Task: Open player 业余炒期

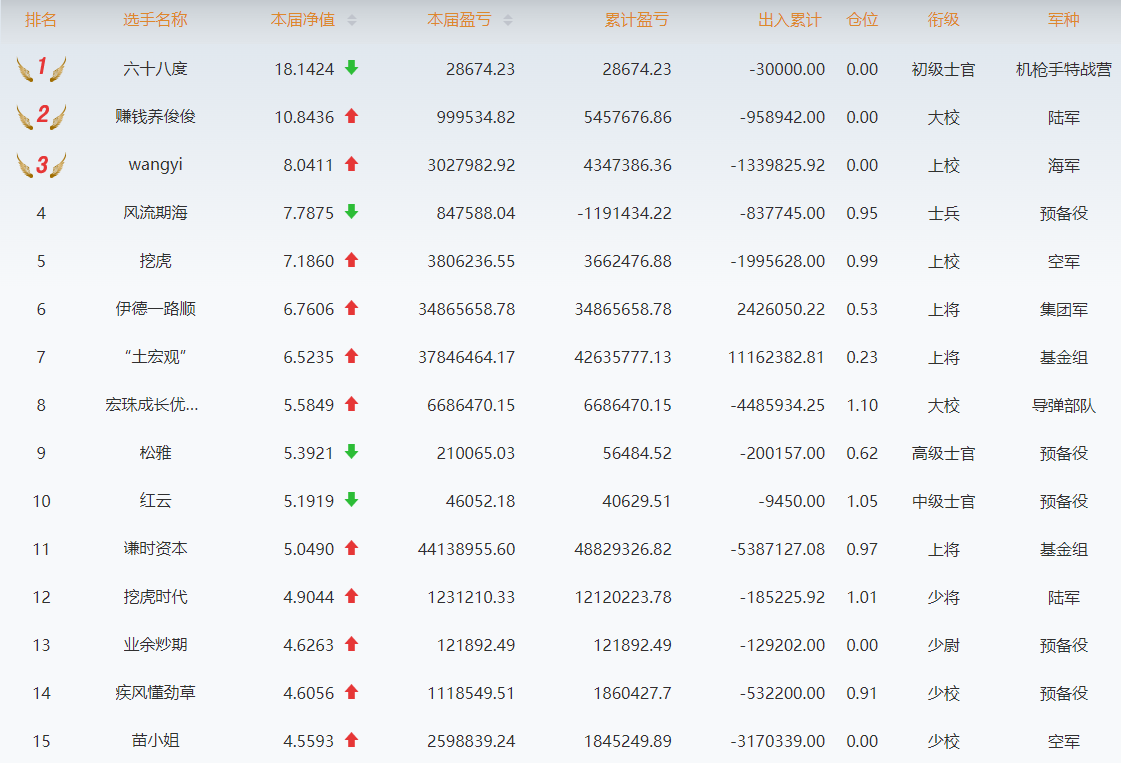Action: click(x=155, y=645)
